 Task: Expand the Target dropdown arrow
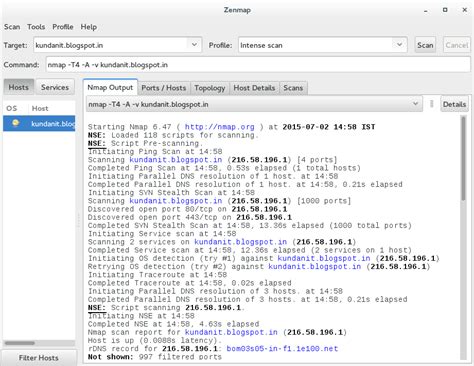coord(194,44)
